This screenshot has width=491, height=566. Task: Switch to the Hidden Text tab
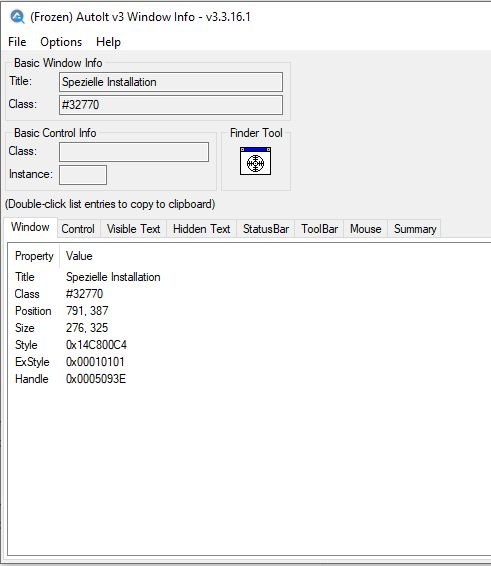(201, 229)
